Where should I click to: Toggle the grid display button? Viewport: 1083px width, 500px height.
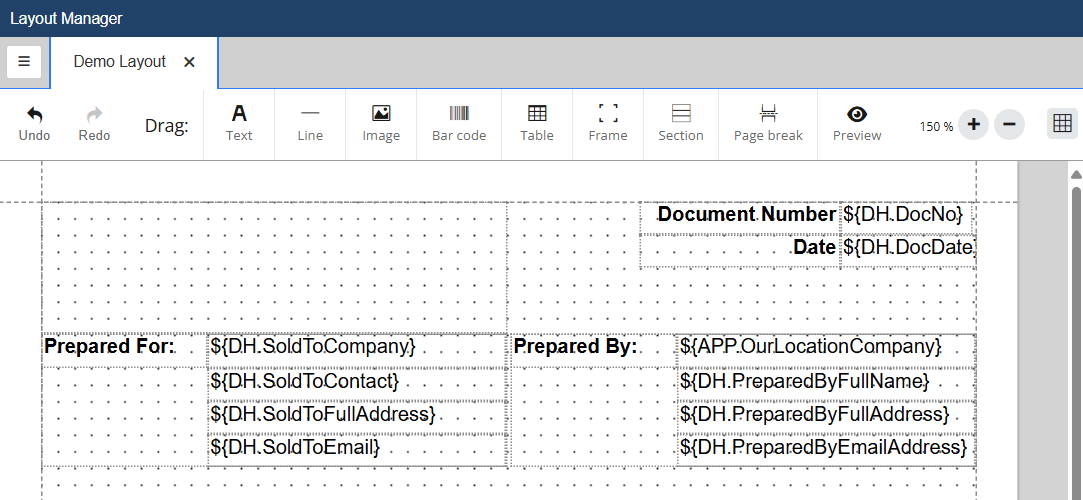point(1062,124)
